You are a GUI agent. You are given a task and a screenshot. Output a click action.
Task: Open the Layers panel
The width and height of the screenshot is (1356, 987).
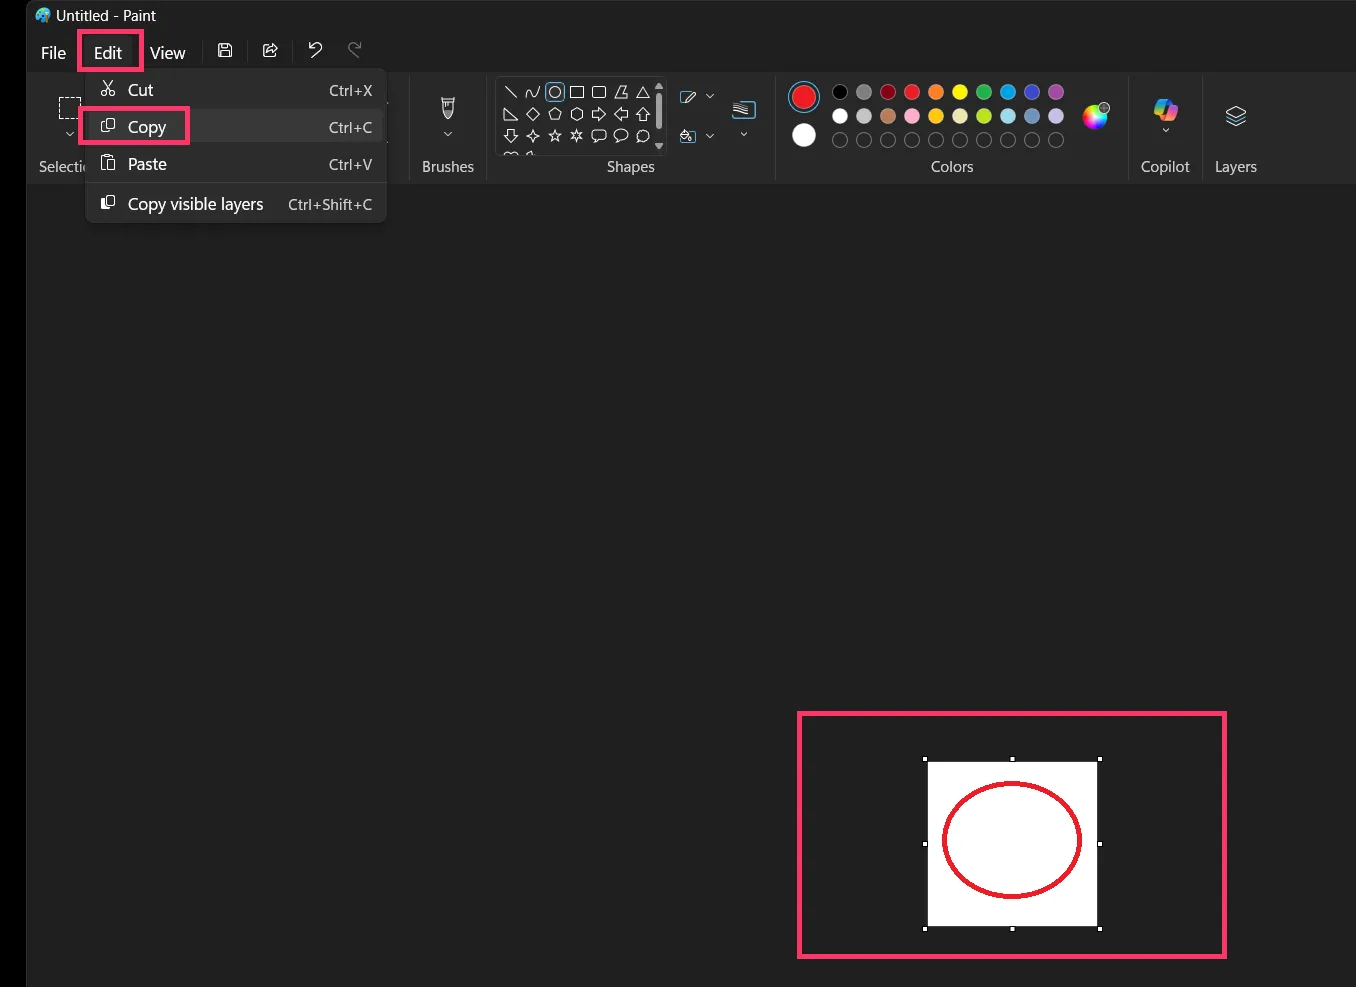1236,116
